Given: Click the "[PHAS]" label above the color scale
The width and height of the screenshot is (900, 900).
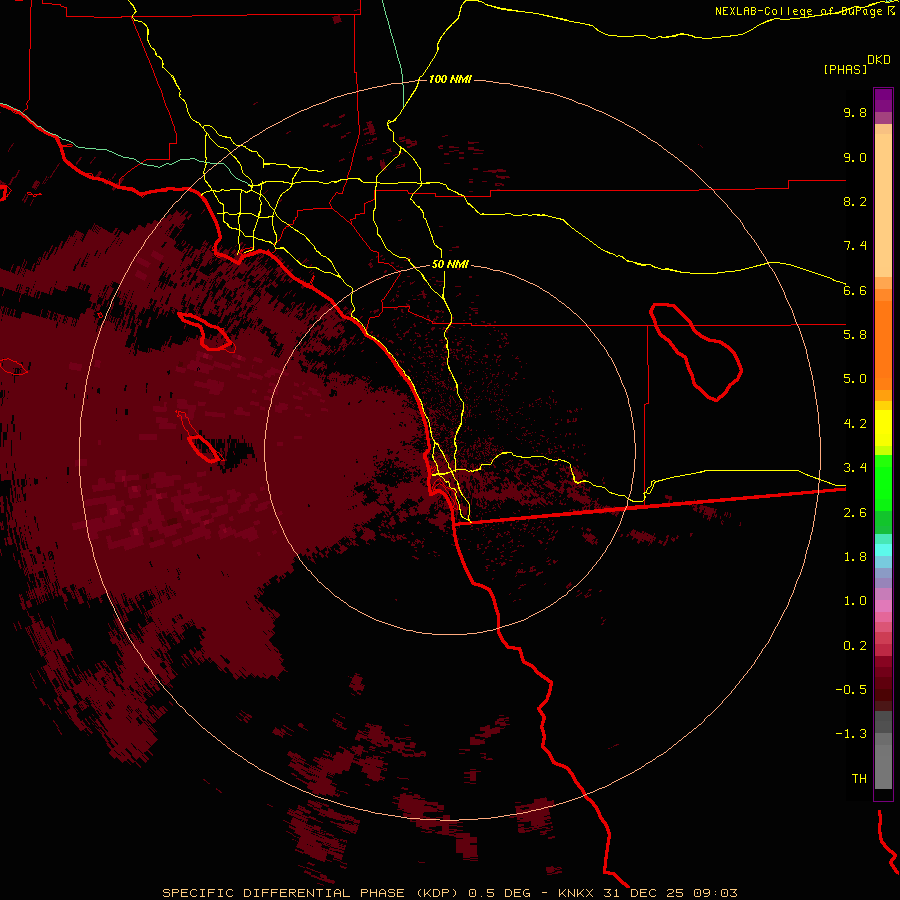Looking at the screenshot, I should point(845,69).
